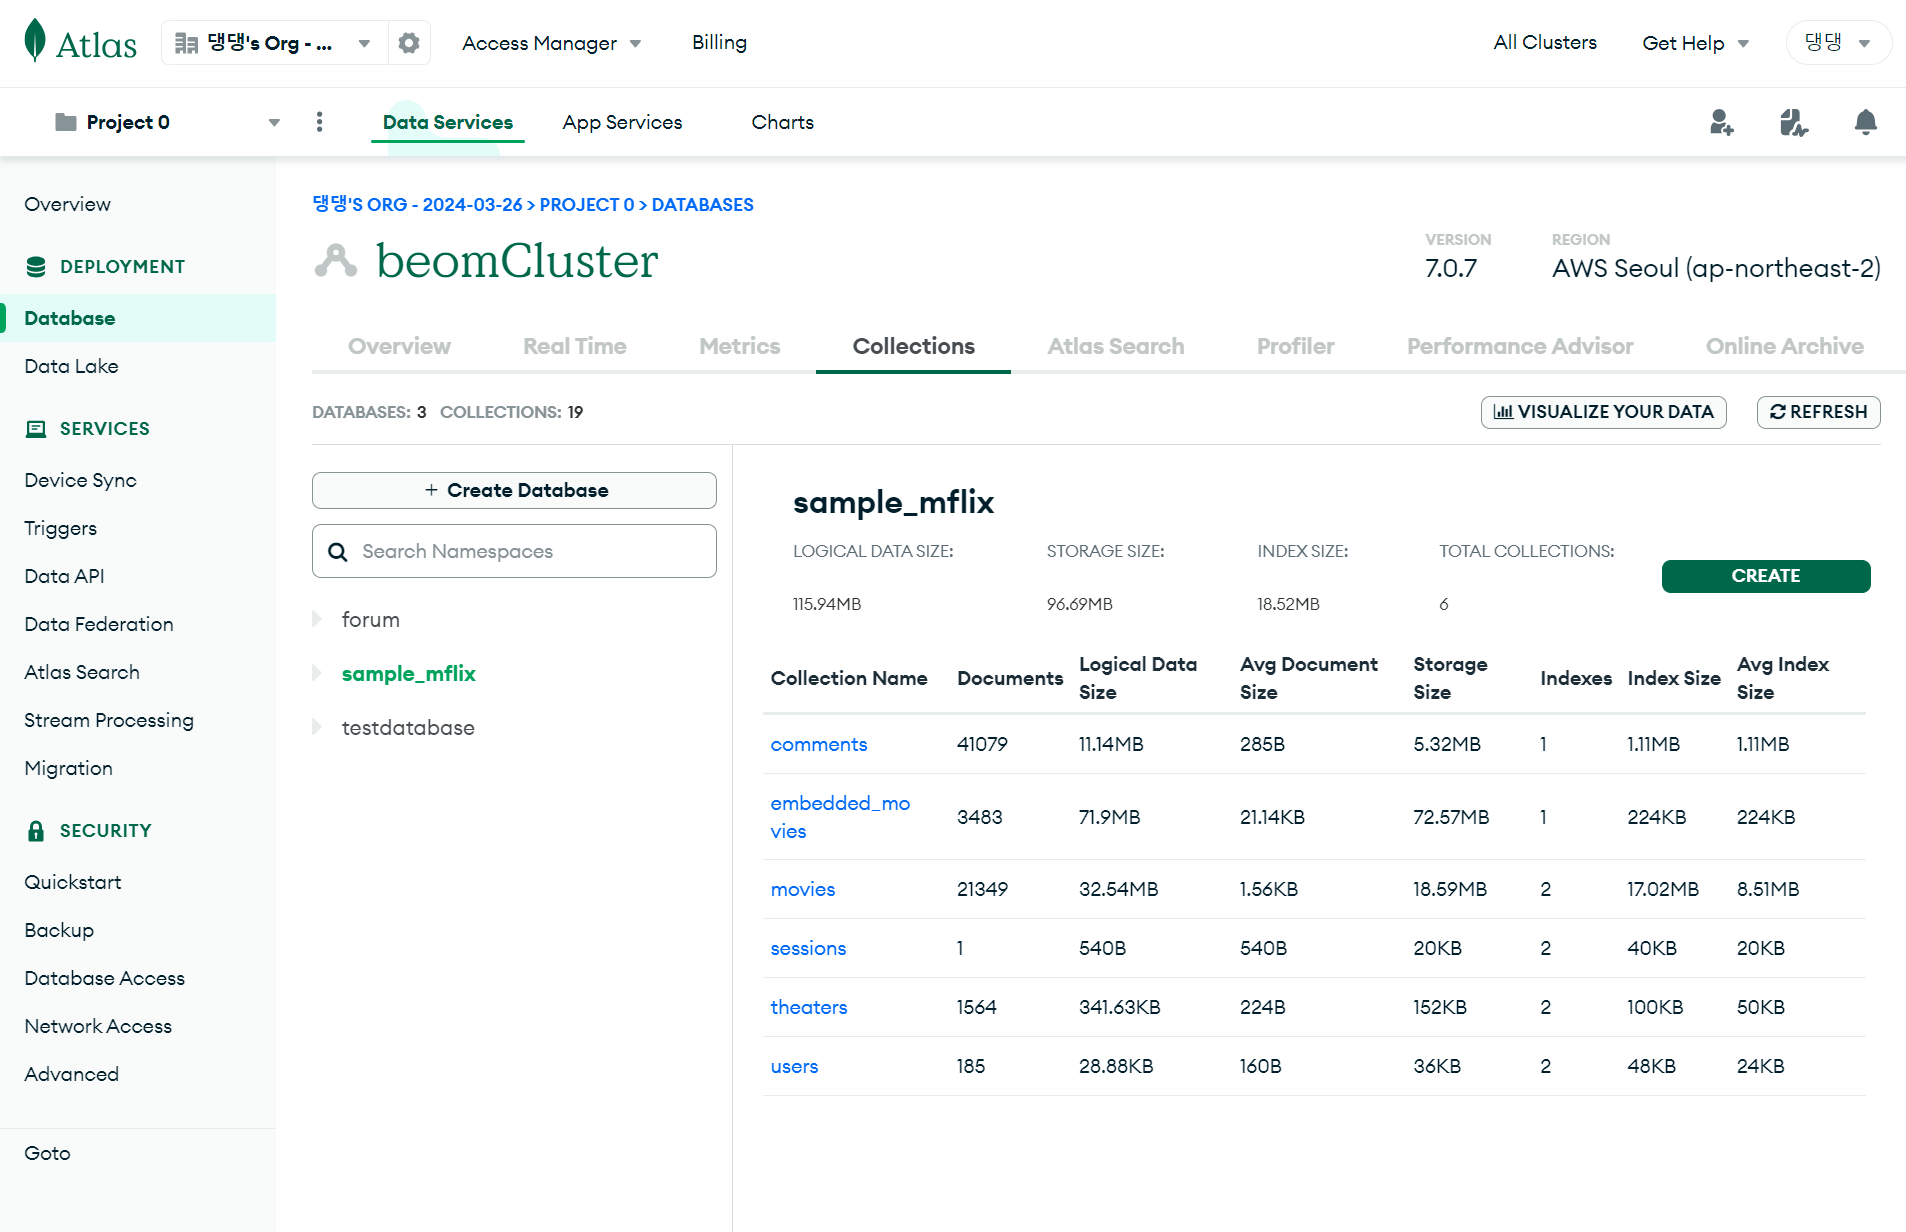Open Data Federation in sidebar
Screen dimensions: 1906x1232
tap(99, 624)
